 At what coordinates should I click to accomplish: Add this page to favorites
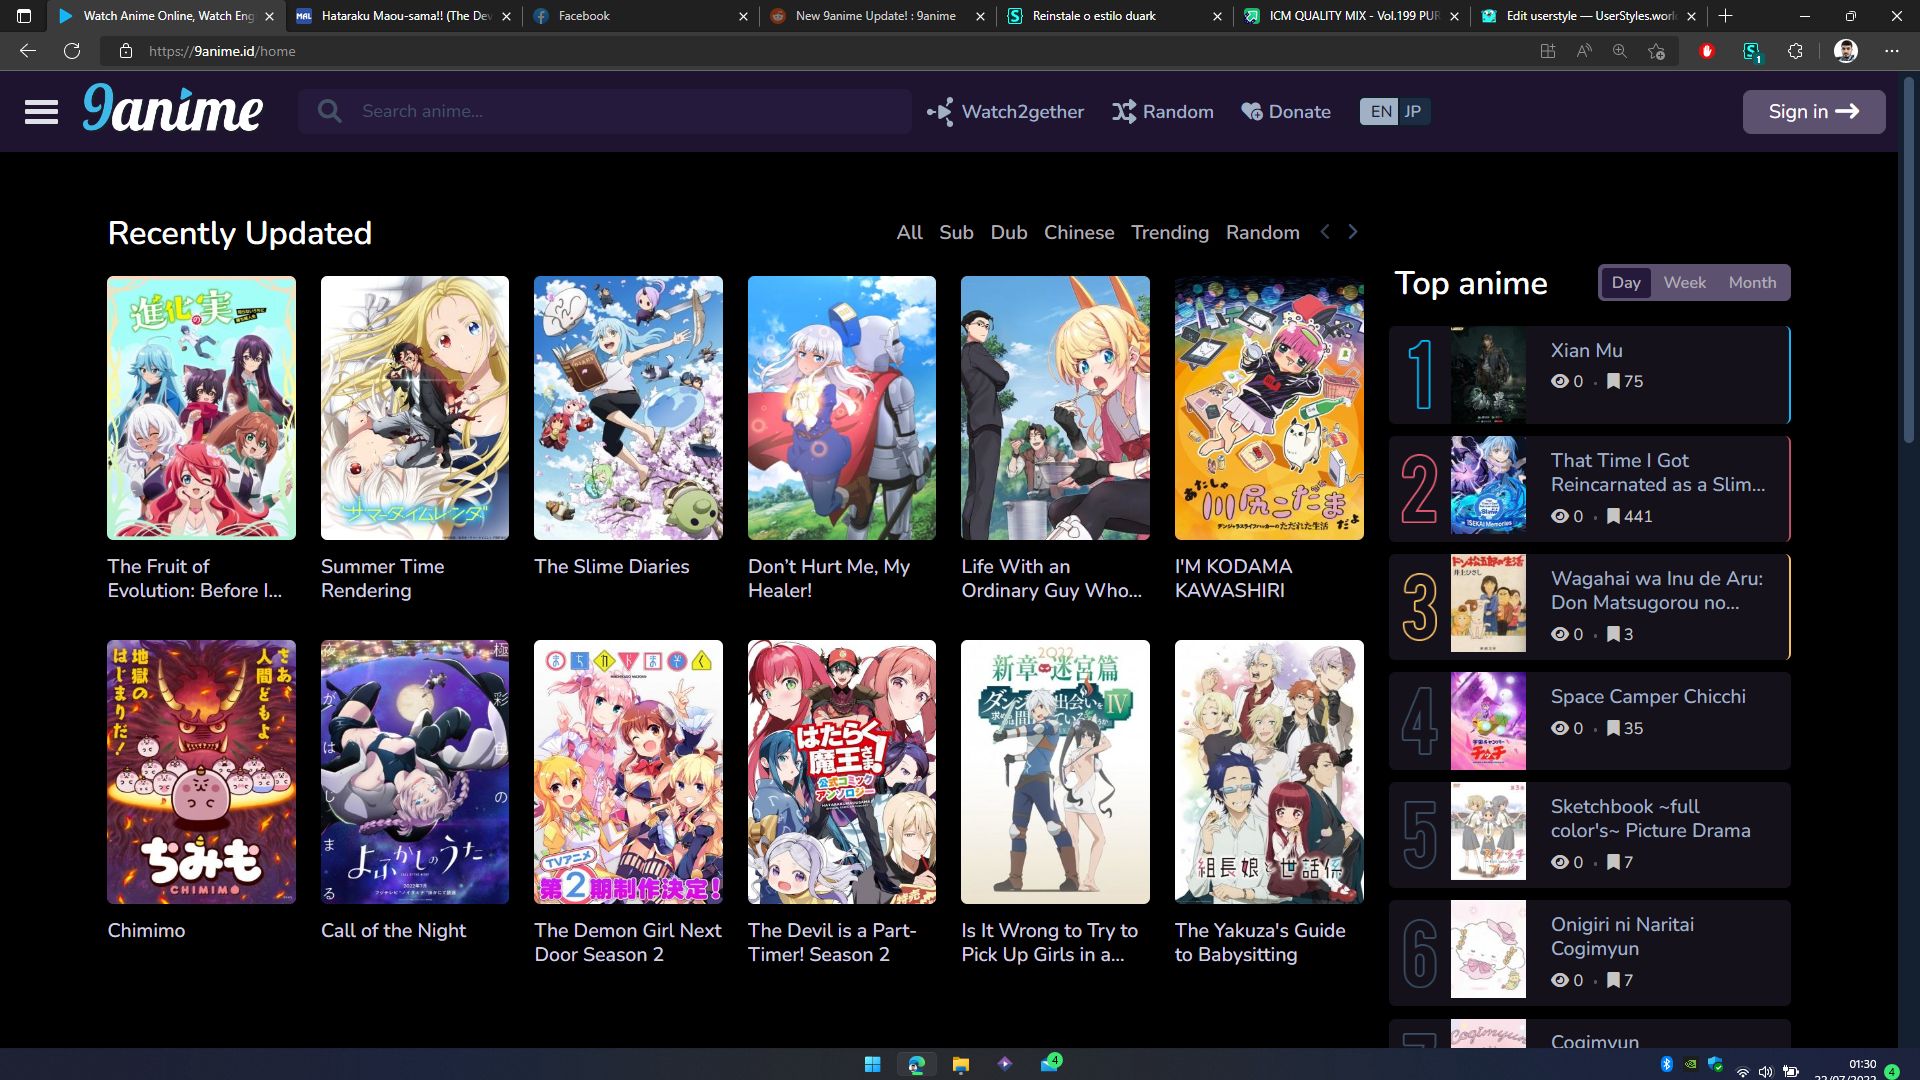tap(1656, 51)
